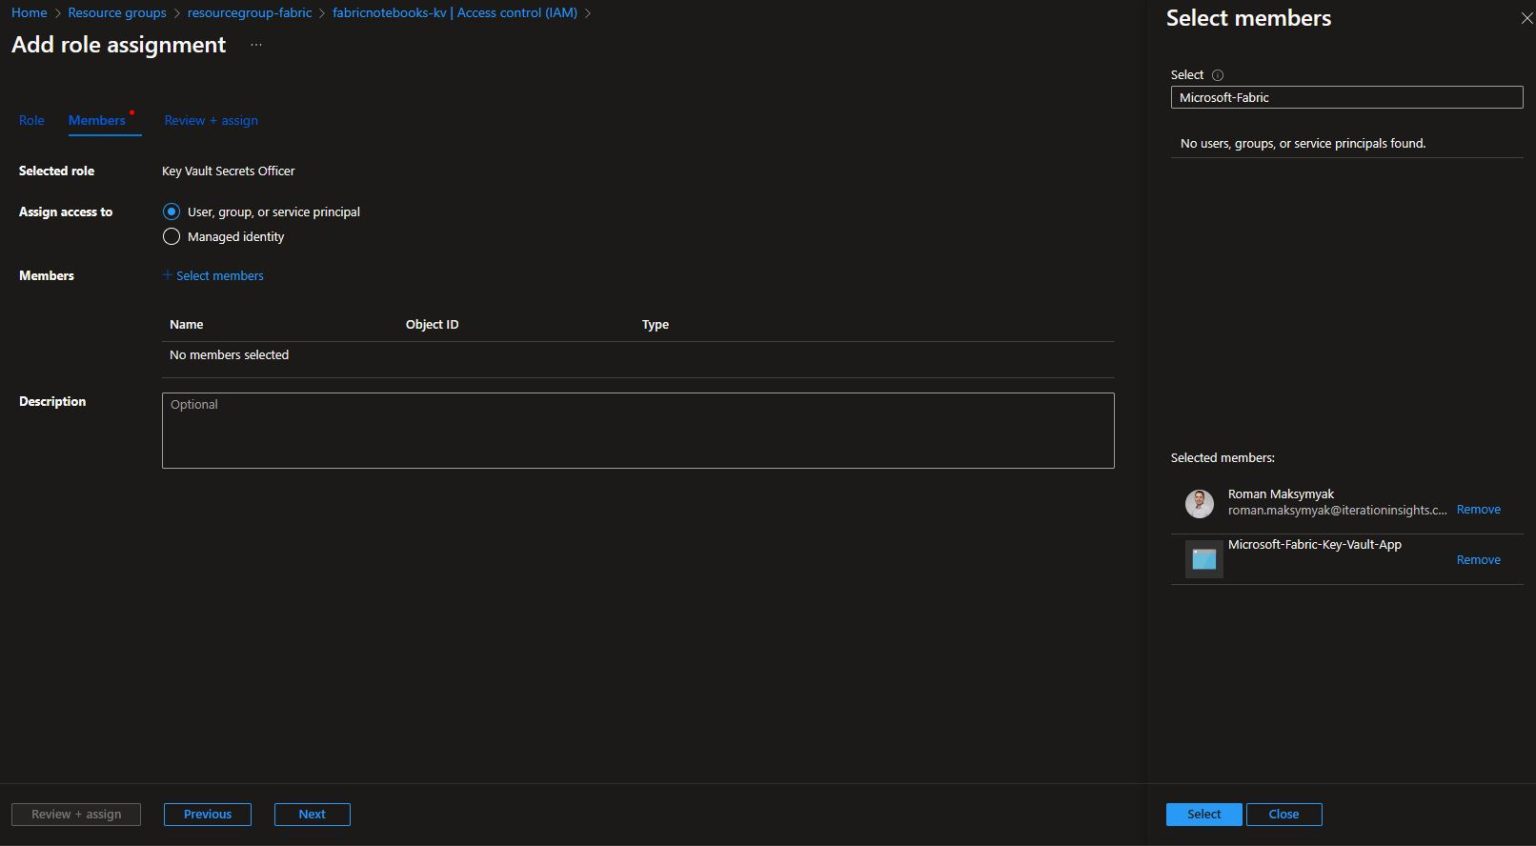Click the optional Description text box
This screenshot has height=846, width=1536.
click(637, 430)
